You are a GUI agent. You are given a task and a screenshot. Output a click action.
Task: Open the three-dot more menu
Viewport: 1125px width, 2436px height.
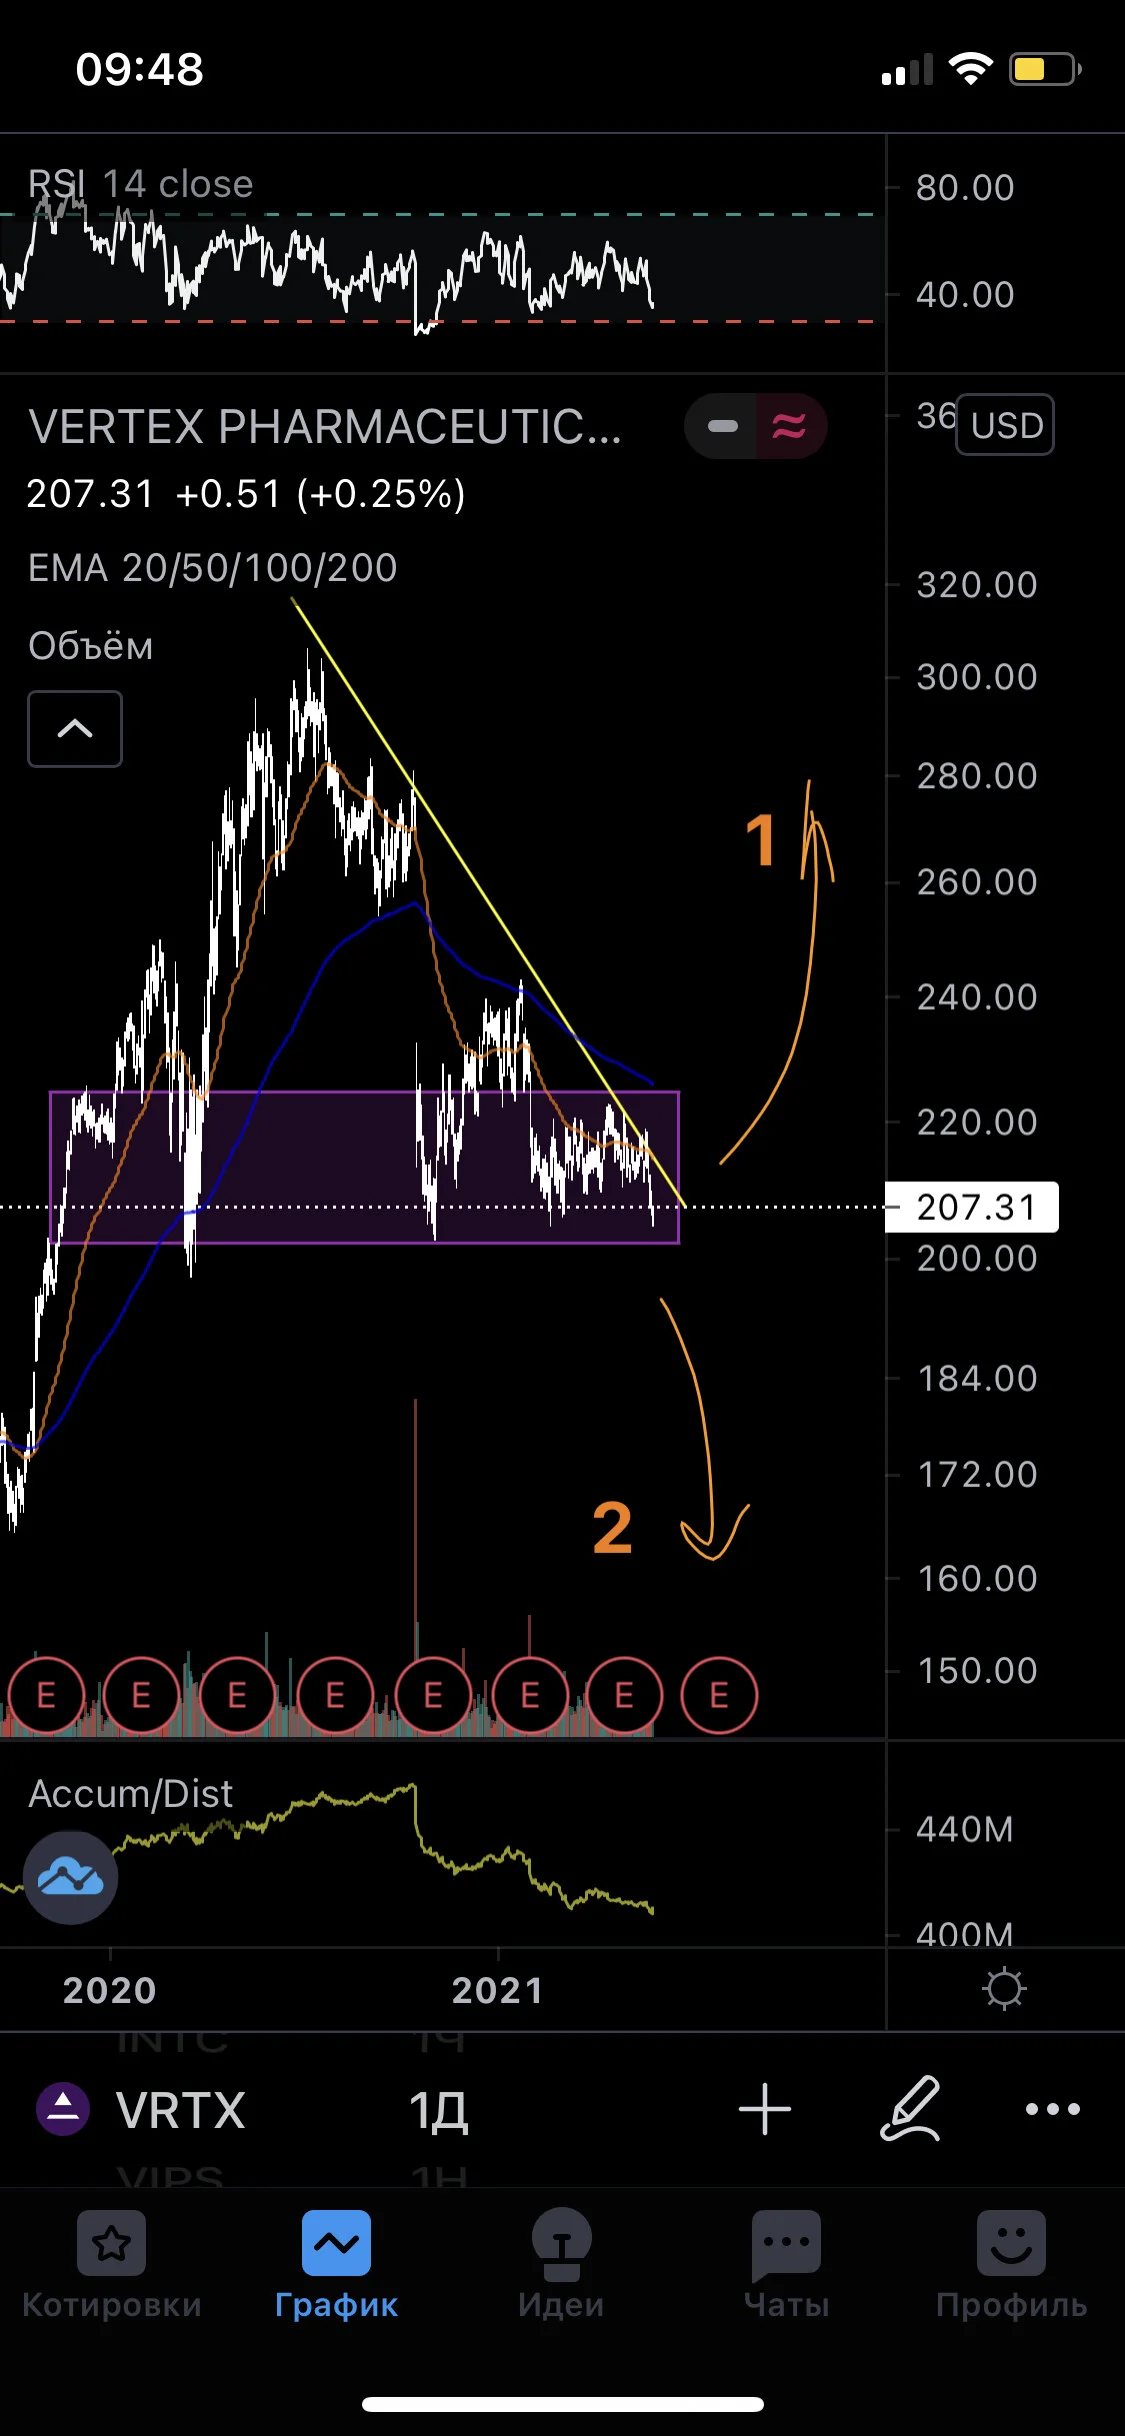1052,2109
